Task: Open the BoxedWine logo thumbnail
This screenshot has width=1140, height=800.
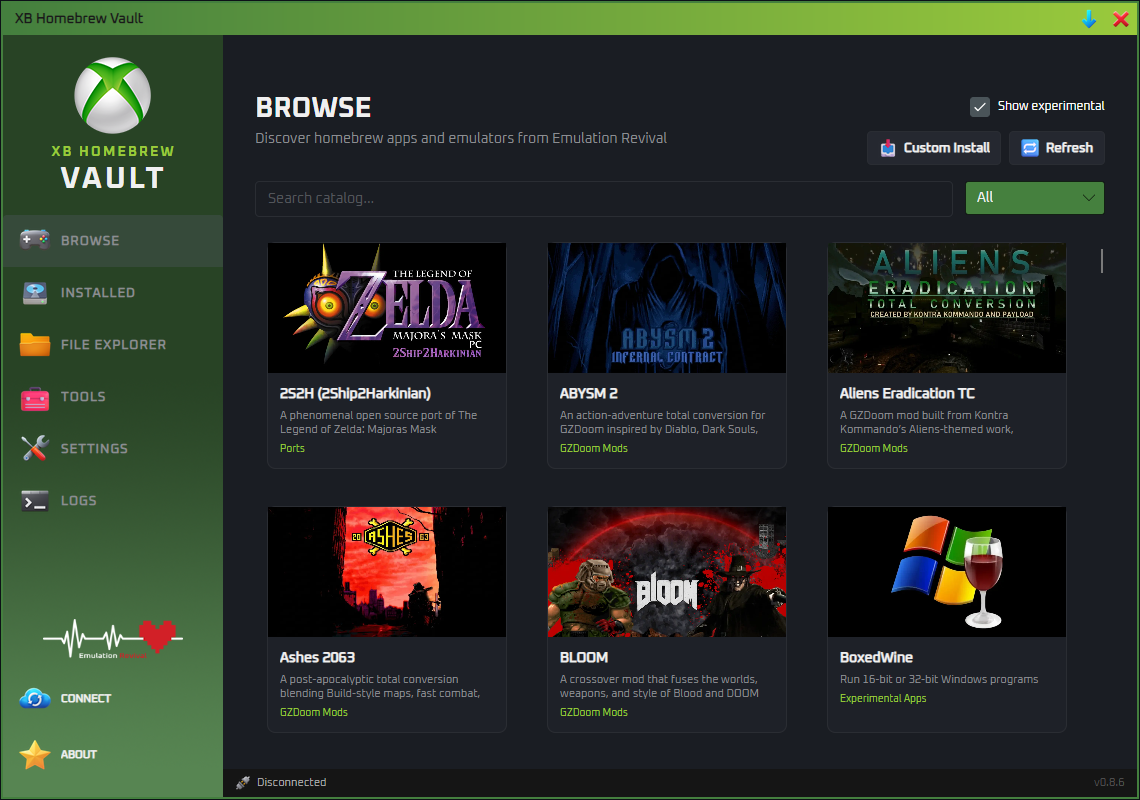Action: point(947,572)
